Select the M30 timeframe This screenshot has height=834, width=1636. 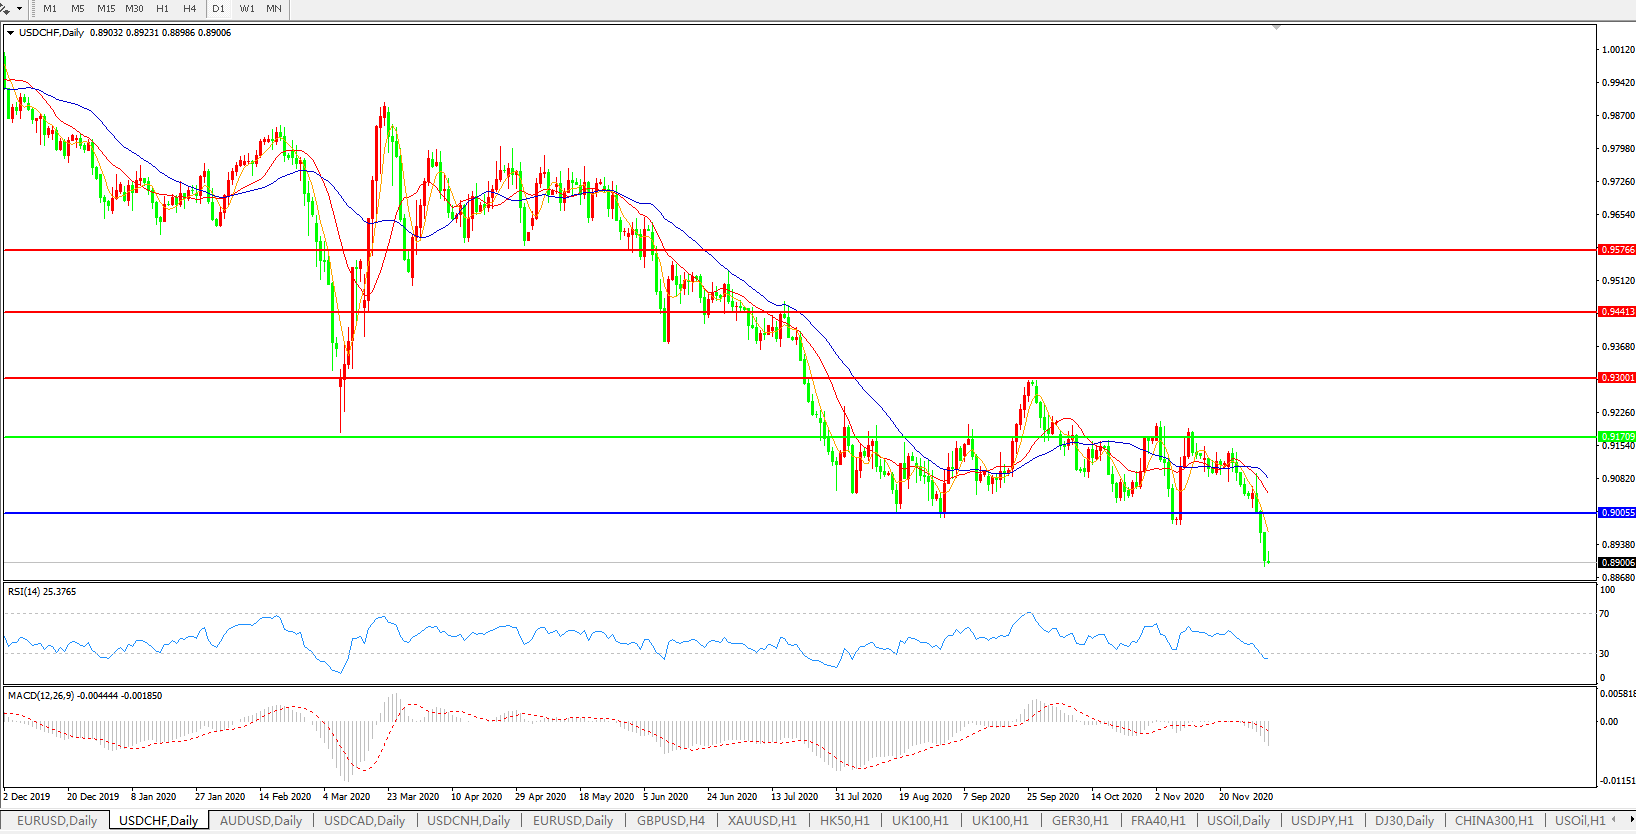pyautogui.click(x=134, y=9)
